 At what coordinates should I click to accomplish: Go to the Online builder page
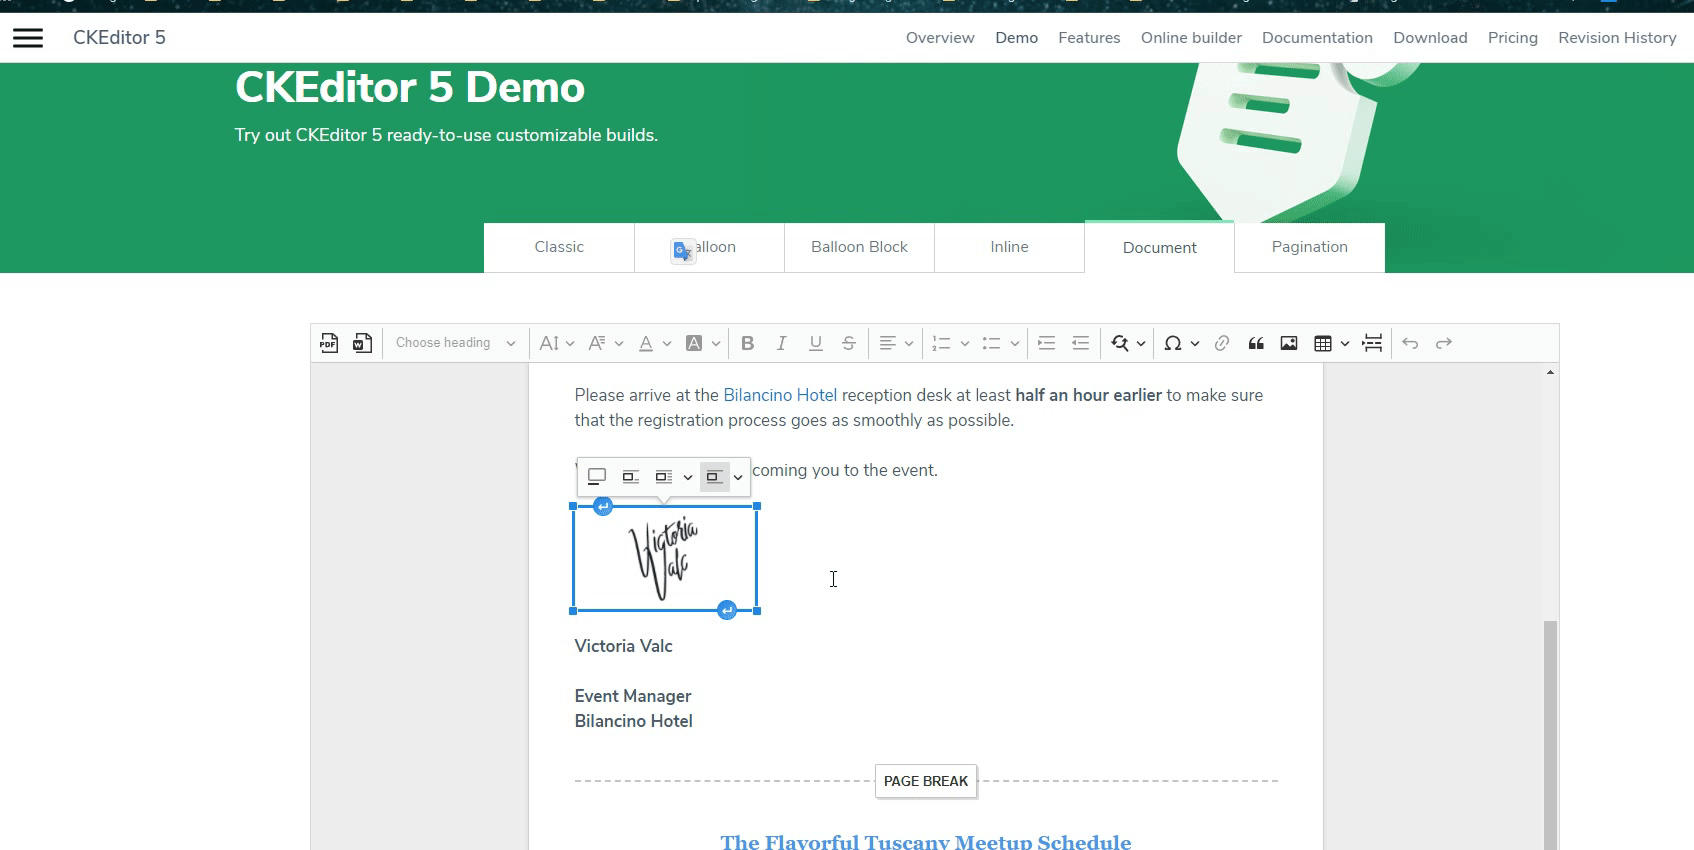1191,38
